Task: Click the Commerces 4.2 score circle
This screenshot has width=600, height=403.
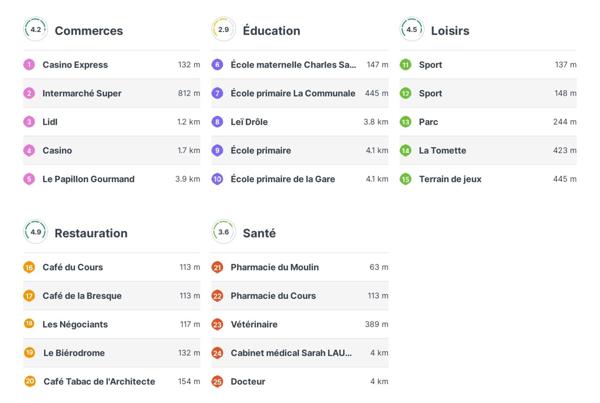Action: pyautogui.click(x=36, y=30)
